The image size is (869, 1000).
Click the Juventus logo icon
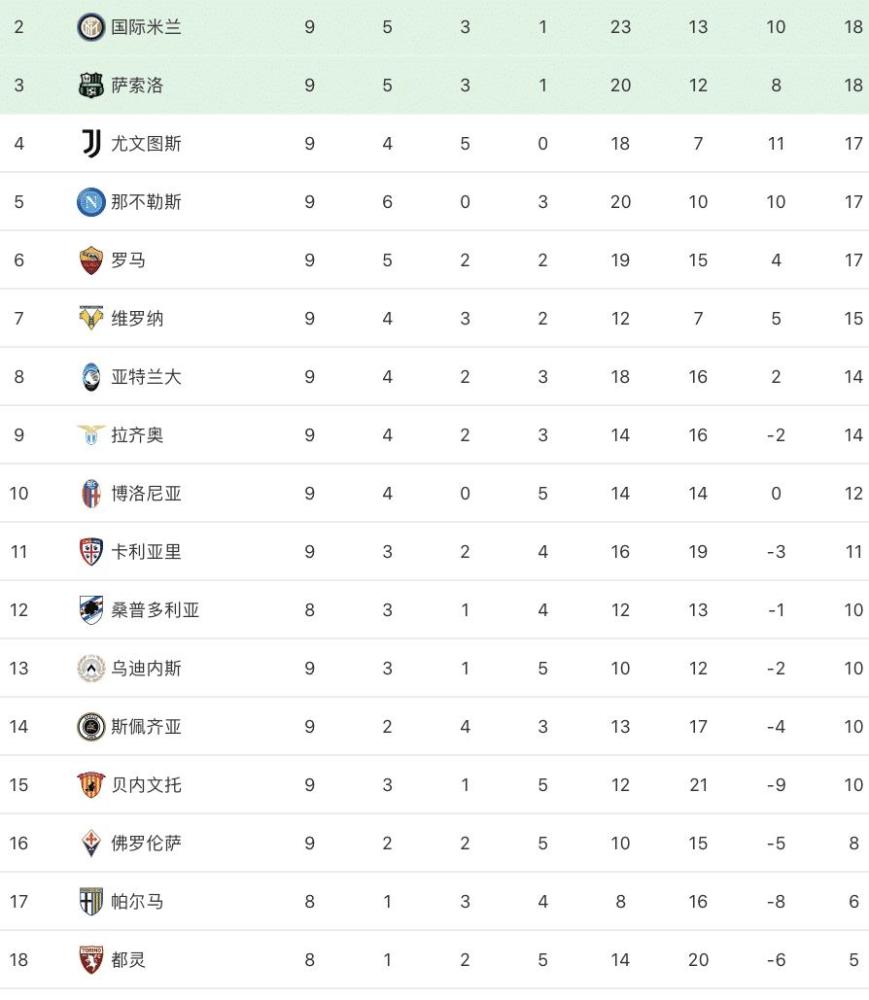pyautogui.click(x=91, y=143)
